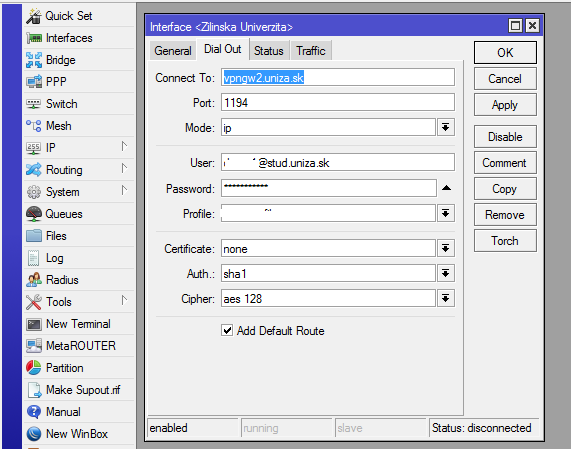Click the Connect To input field
This screenshot has height=449, width=571.
pos(338,78)
